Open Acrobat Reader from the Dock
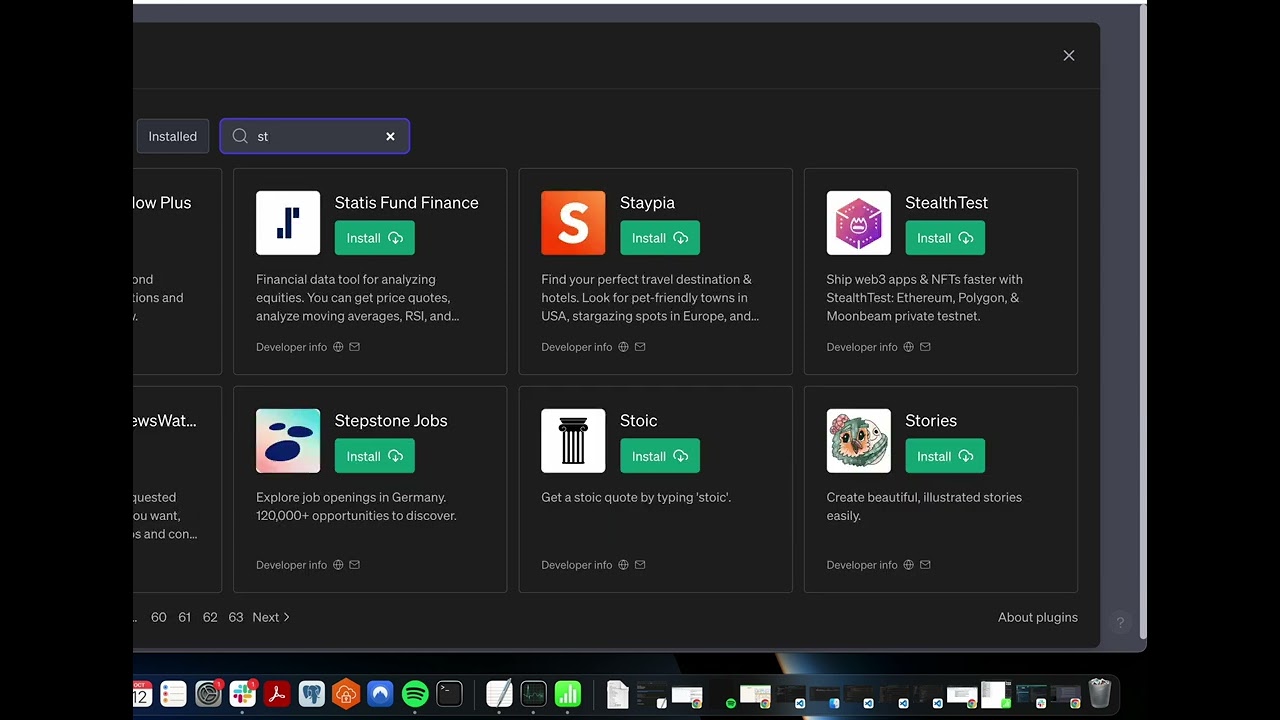 coord(277,693)
